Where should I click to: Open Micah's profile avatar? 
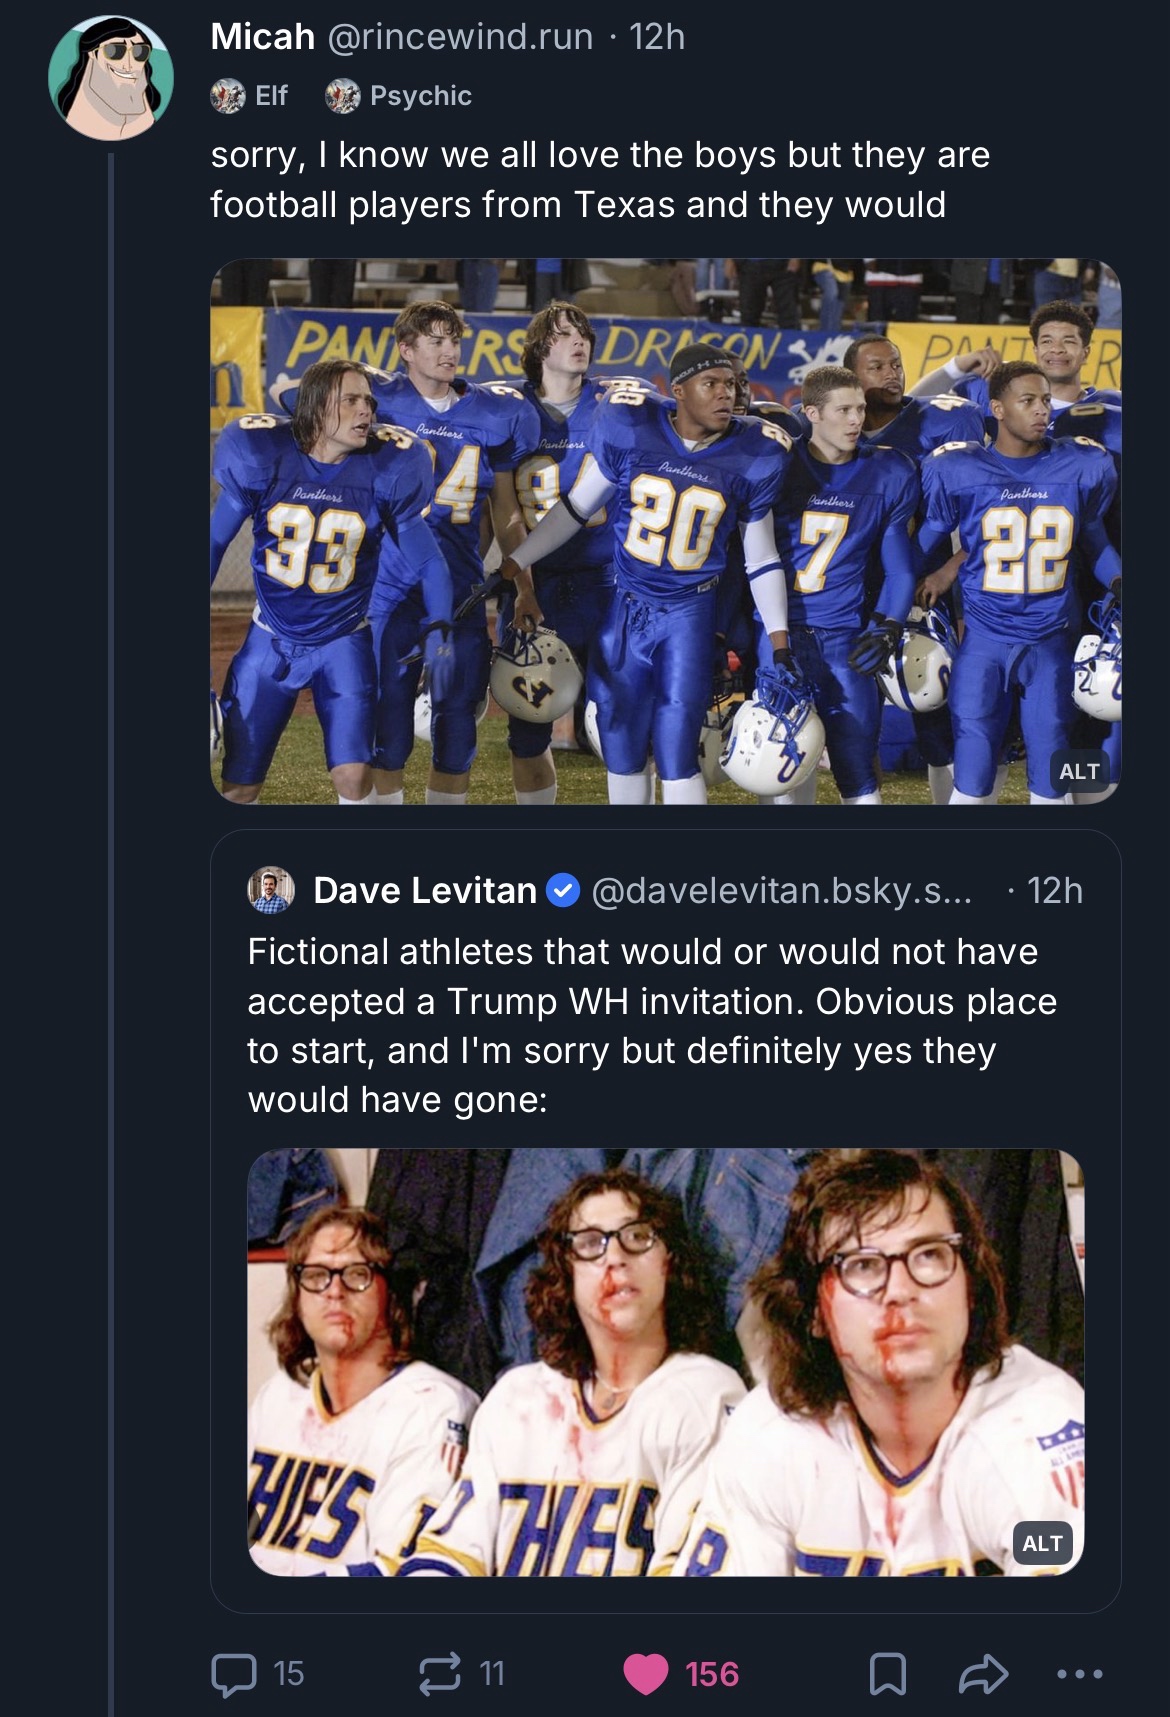click(x=111, y=78)
